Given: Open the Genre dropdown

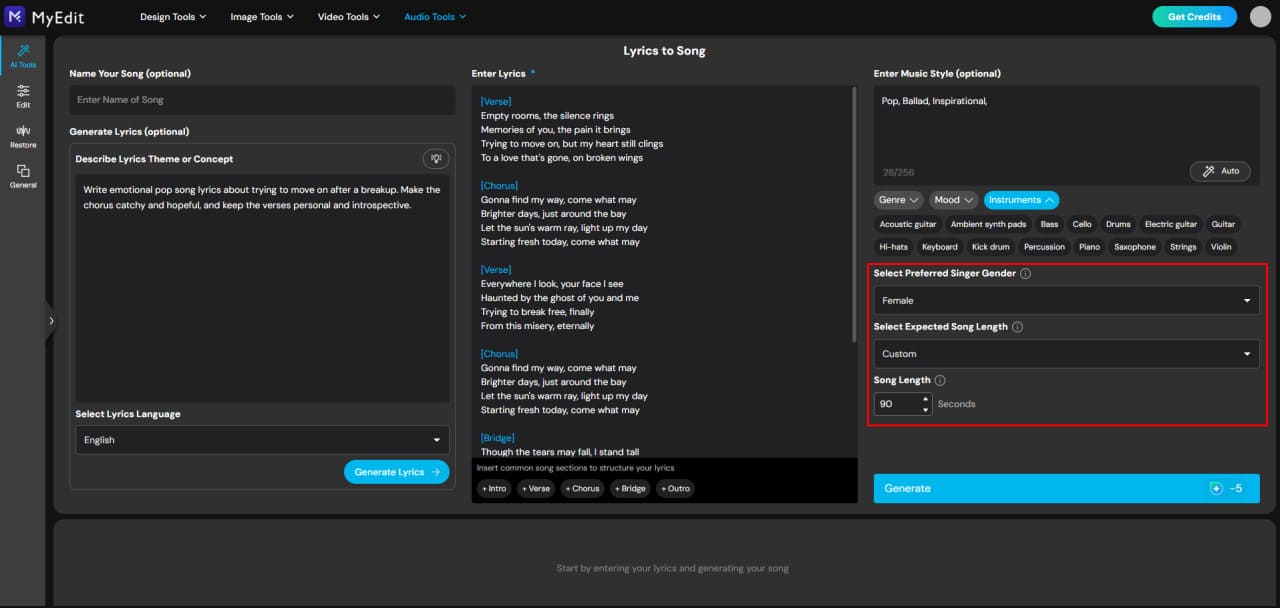Looking at the screenshot, I should tap(897, 199).
